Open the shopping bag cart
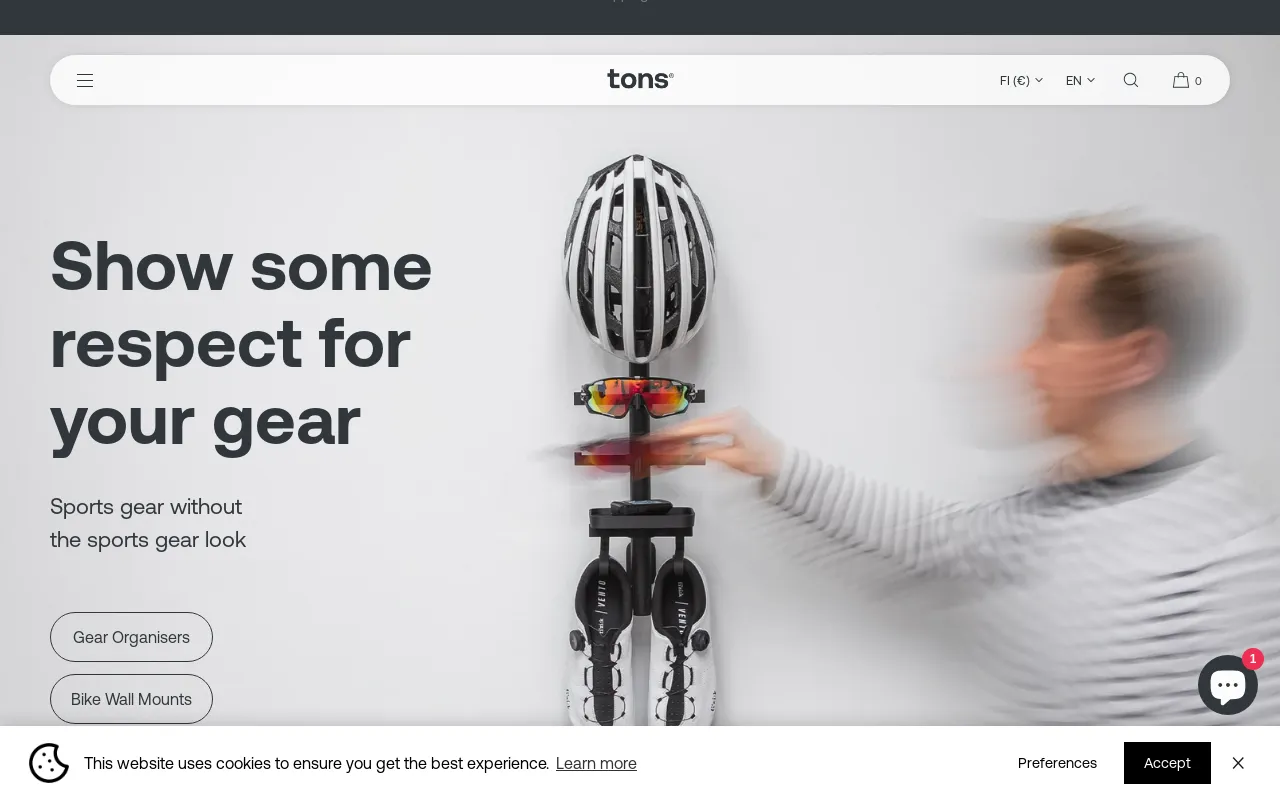This screenshot has height=800, width=1280. click(1181, 80)
